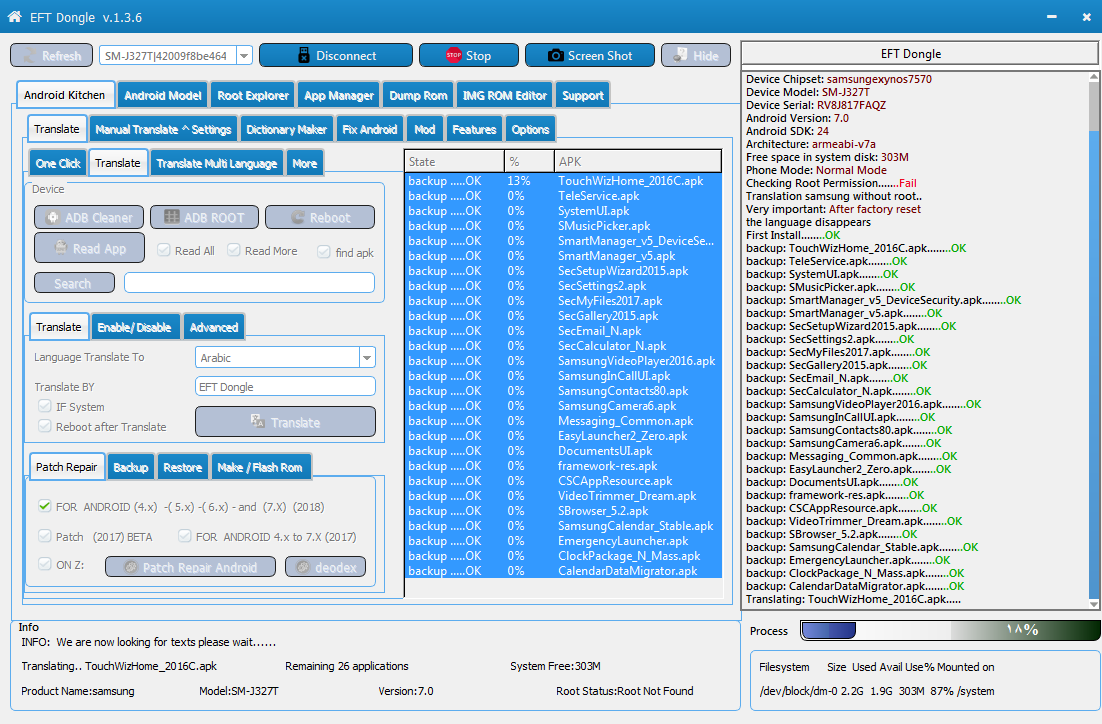Viewport: 1102px width, 724px height.
Task: Toggle FOR ANDROID 4.x to 7.X (2017) checkbox
Action: point(185,536)
